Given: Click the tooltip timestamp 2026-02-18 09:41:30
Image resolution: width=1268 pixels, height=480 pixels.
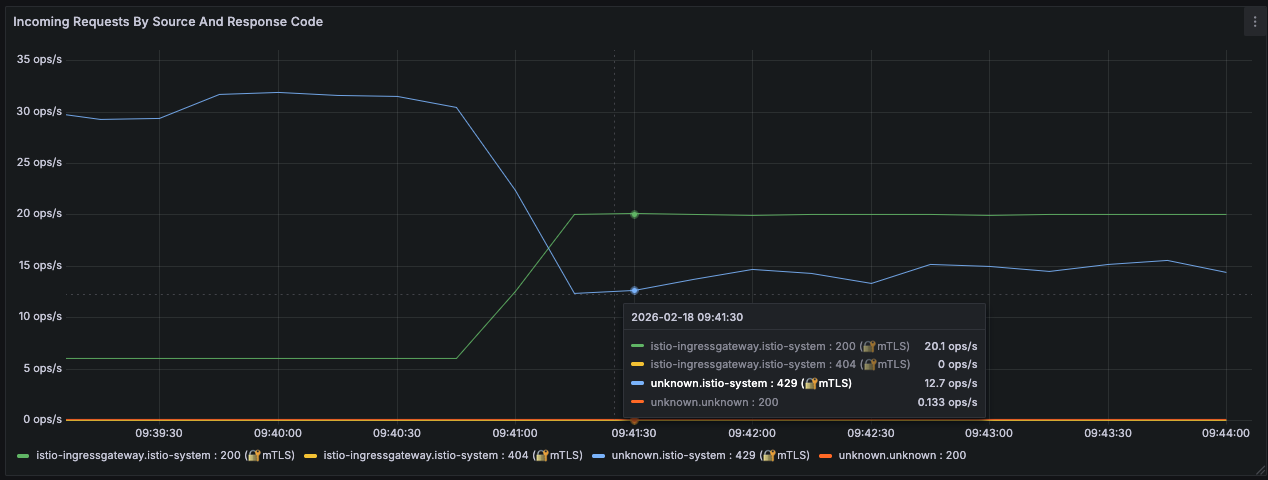Looking at the screenshot, I should click(x=687, y=317).
